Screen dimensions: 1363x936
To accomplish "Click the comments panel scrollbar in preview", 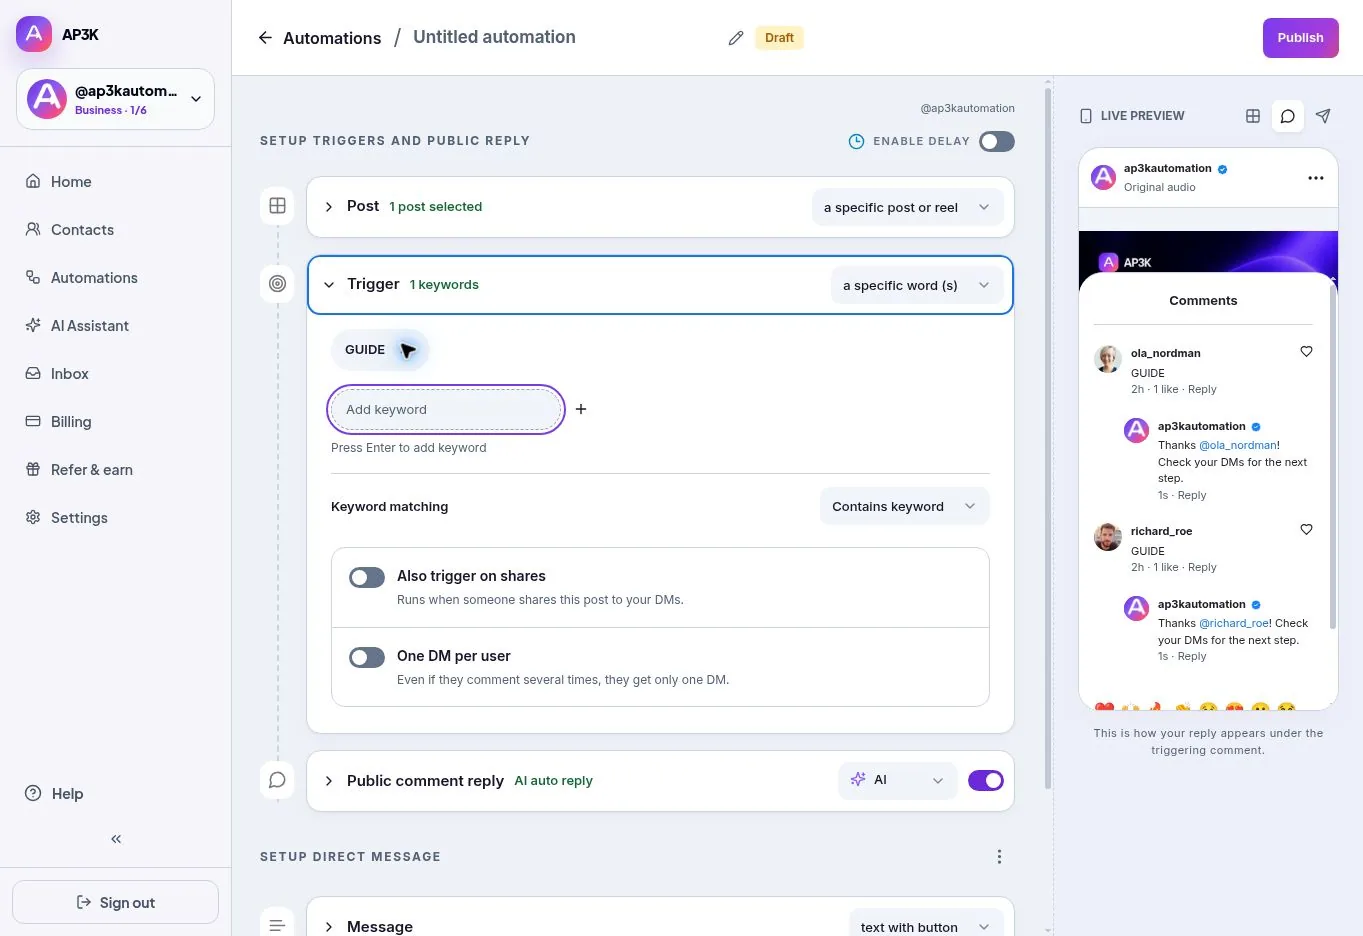I will pos(1333,455).
